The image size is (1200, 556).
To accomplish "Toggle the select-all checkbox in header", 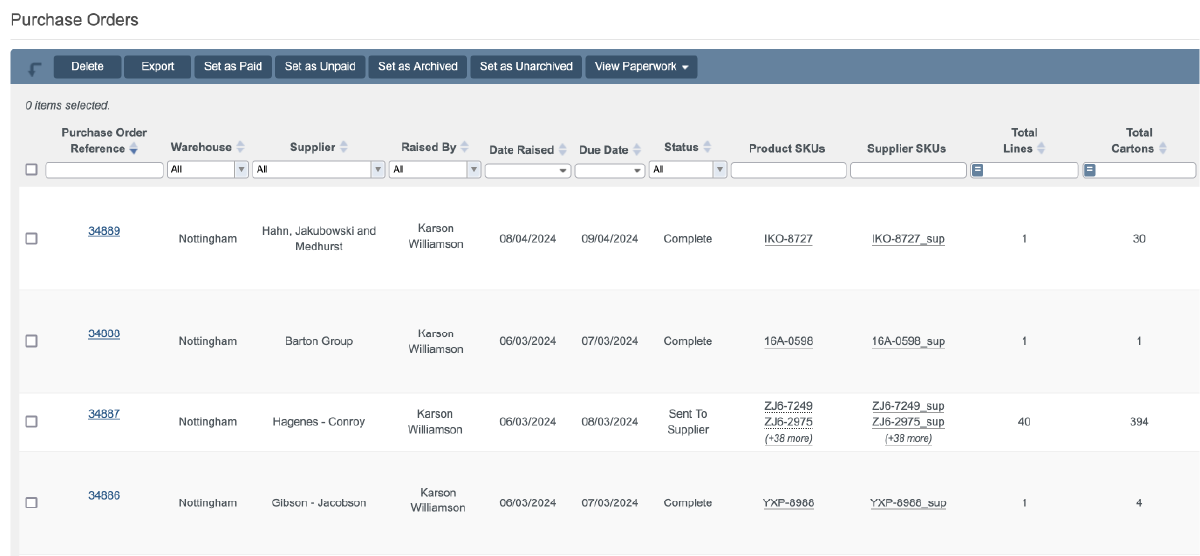I will coord(31,170).
